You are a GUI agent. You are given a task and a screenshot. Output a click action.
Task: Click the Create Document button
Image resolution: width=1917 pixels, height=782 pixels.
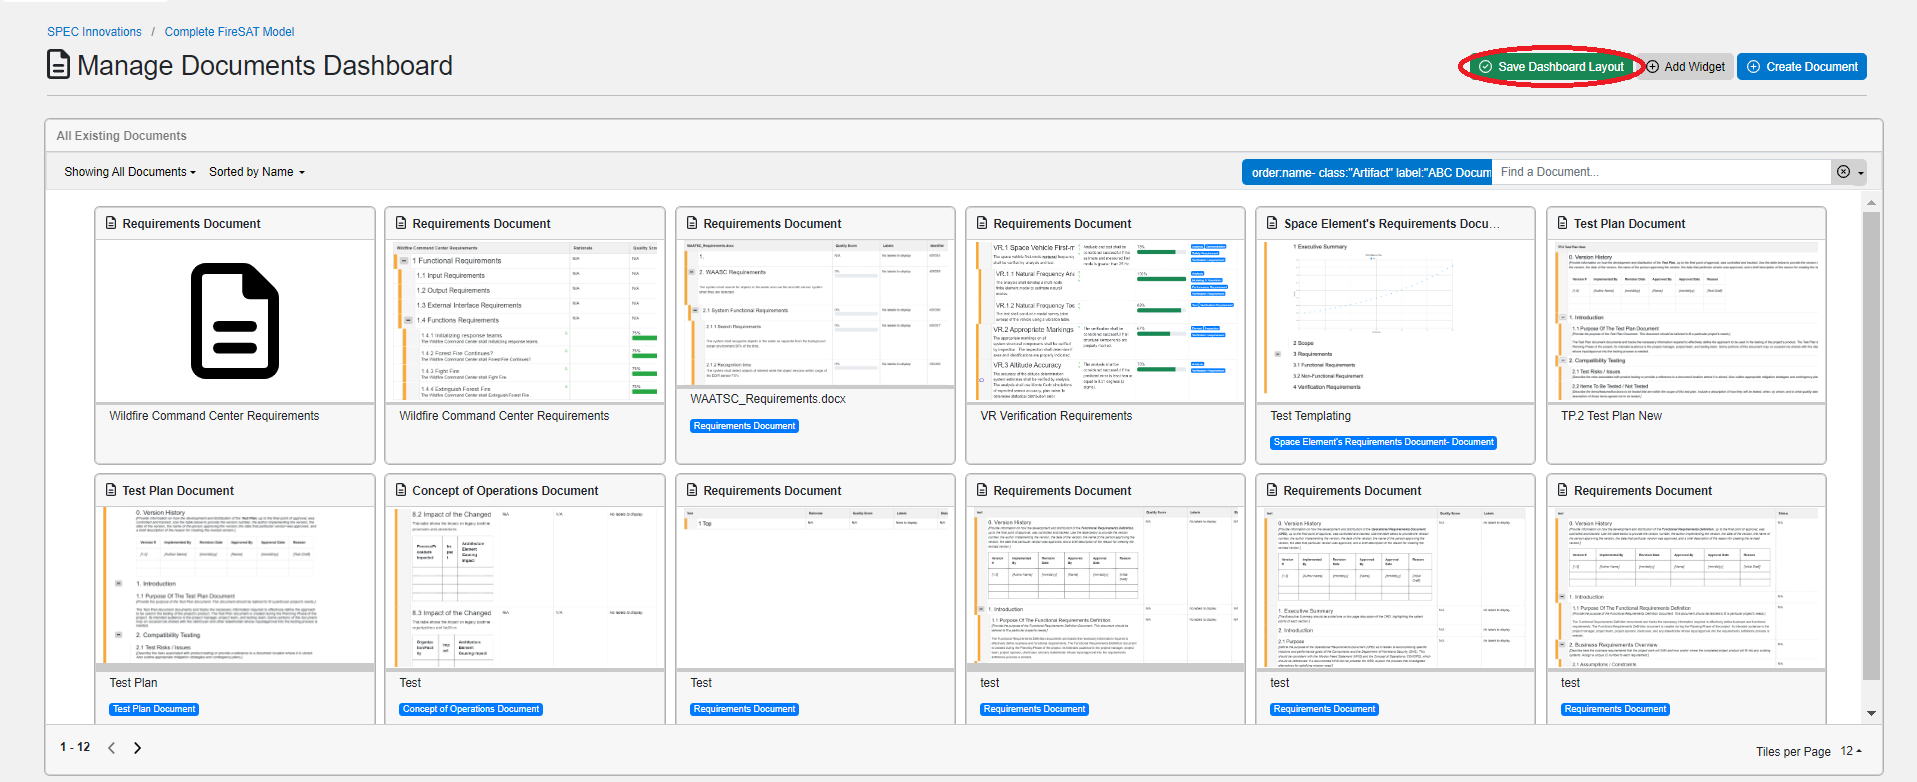click(x=1801, y=67)
